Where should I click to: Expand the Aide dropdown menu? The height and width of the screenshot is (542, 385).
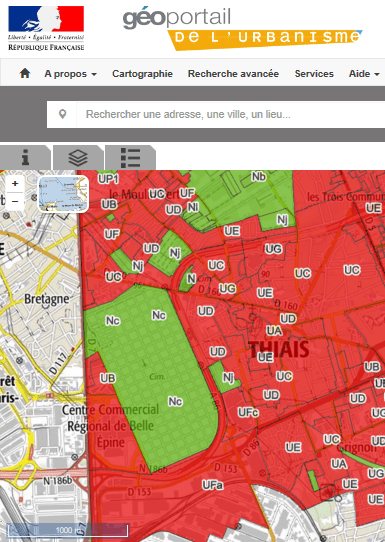[364, 74]
